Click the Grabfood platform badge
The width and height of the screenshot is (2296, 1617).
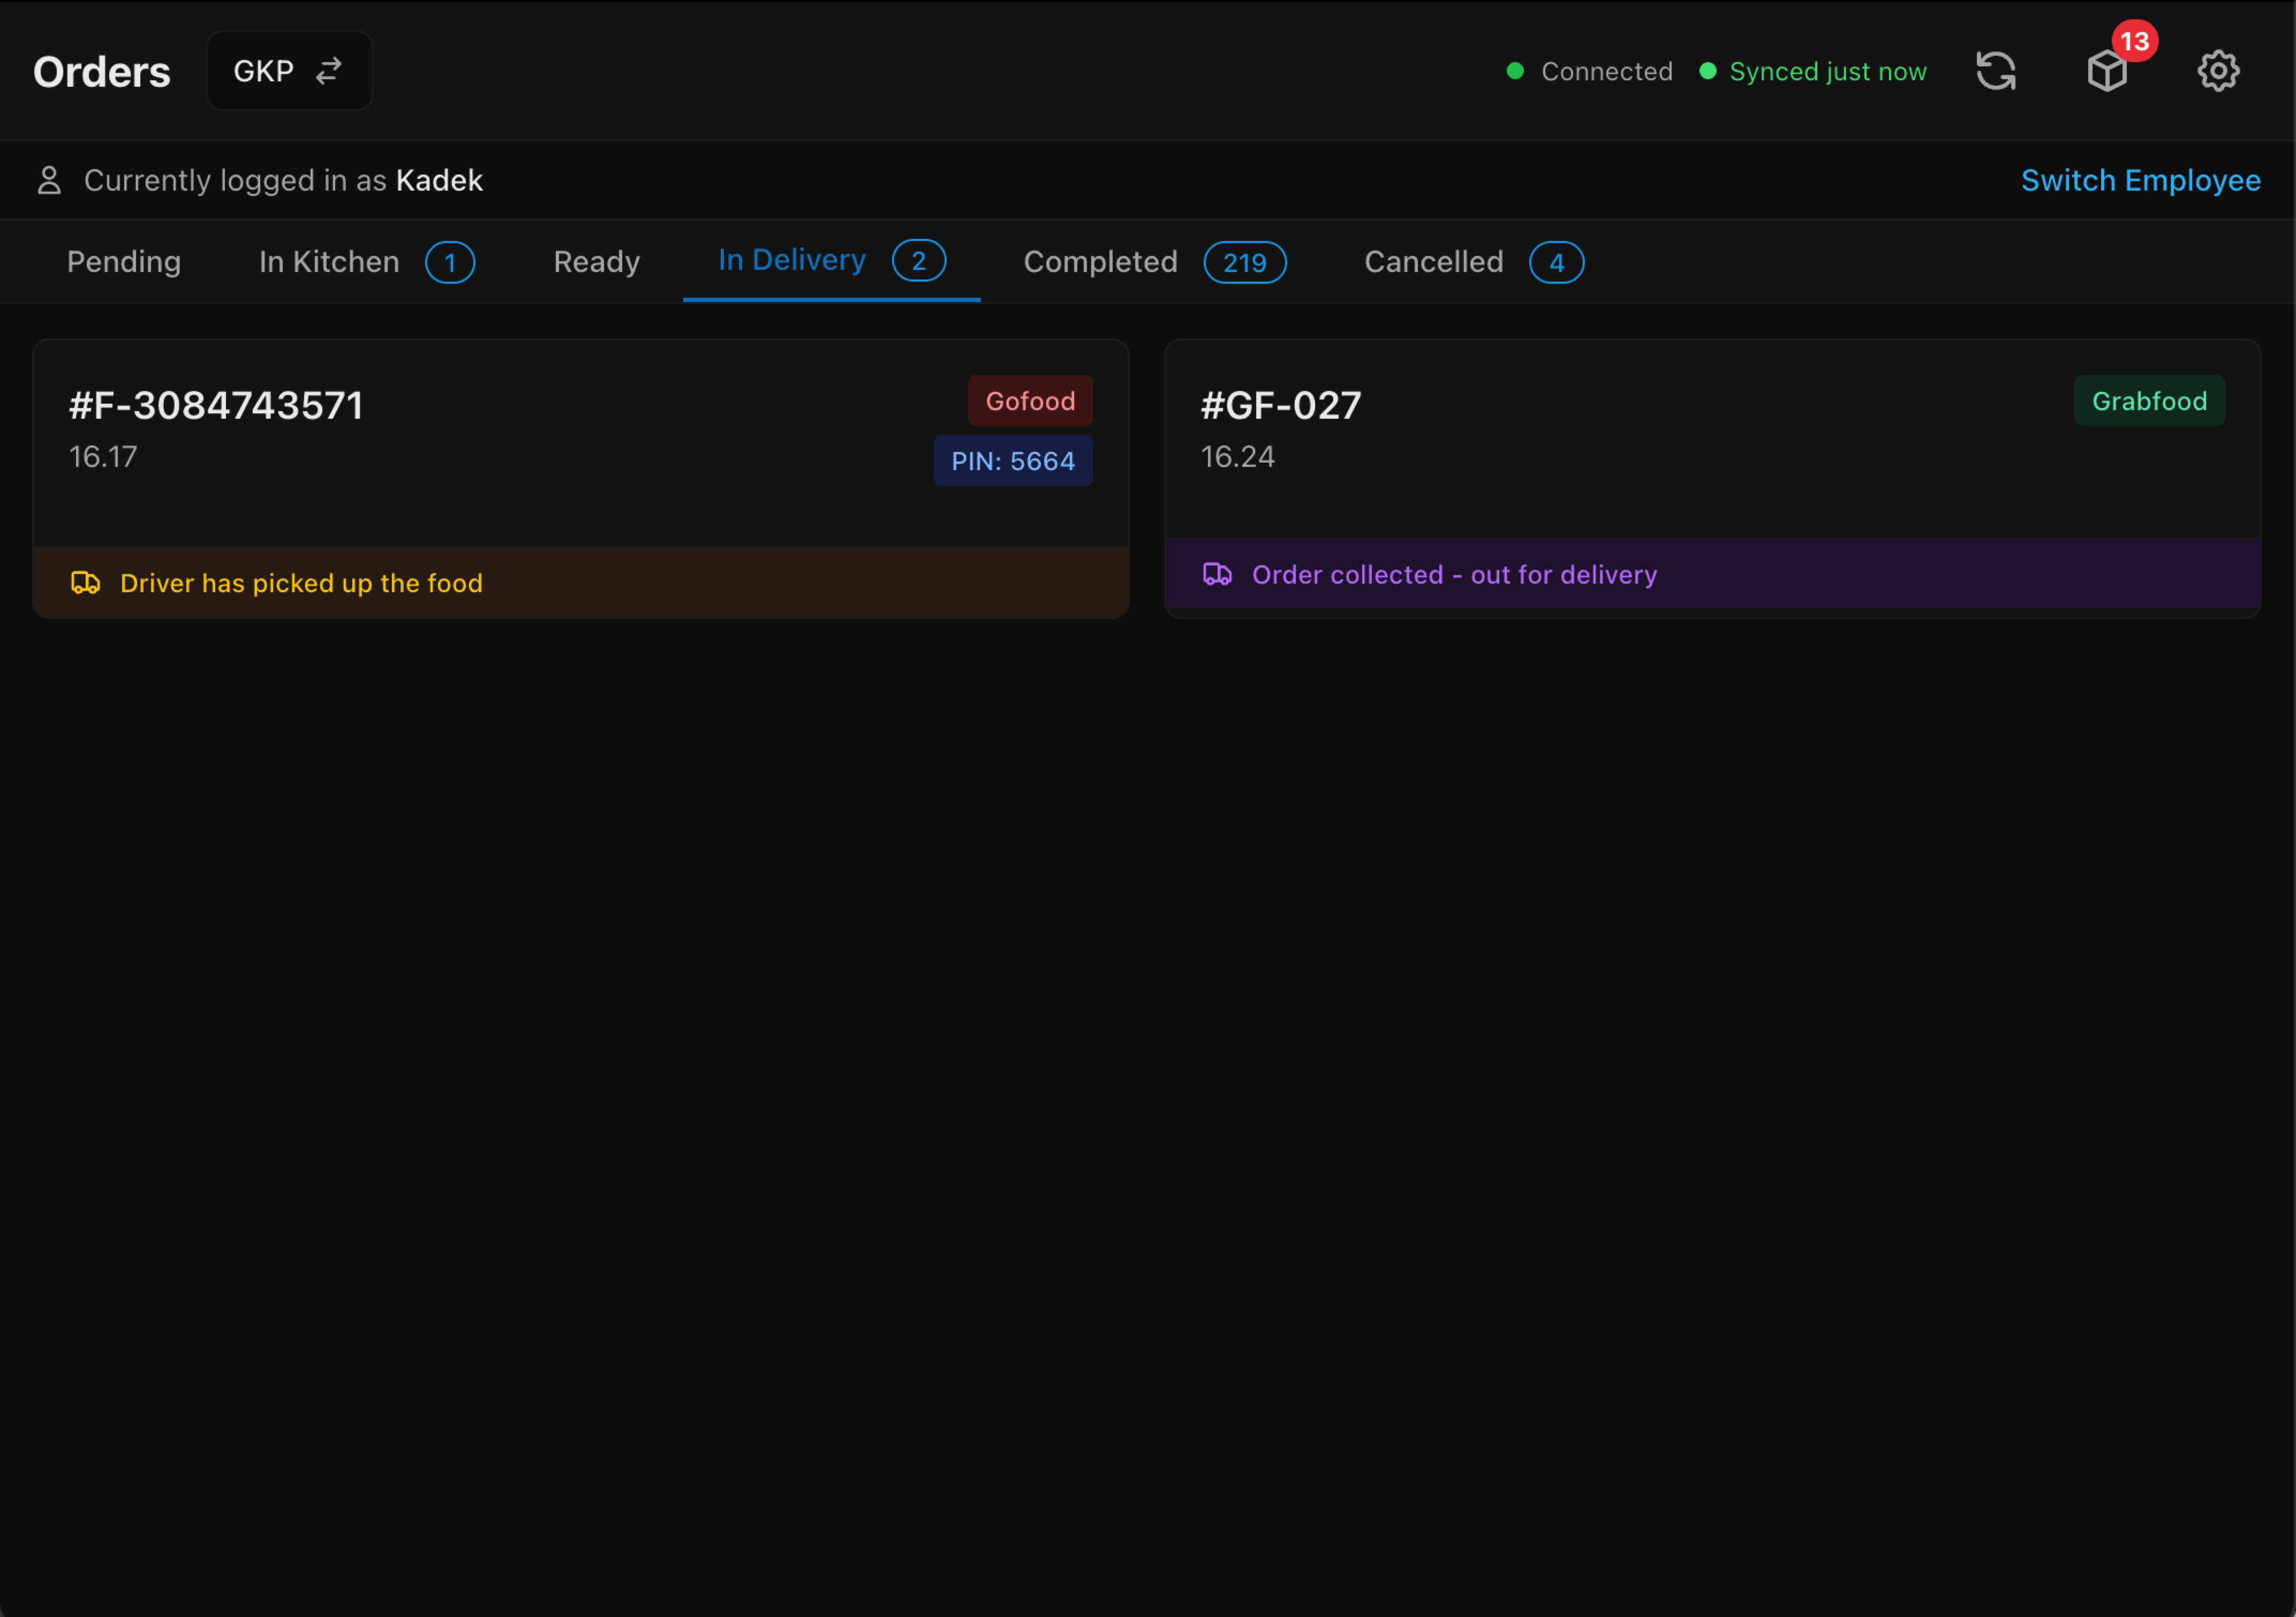point(2149,400)
